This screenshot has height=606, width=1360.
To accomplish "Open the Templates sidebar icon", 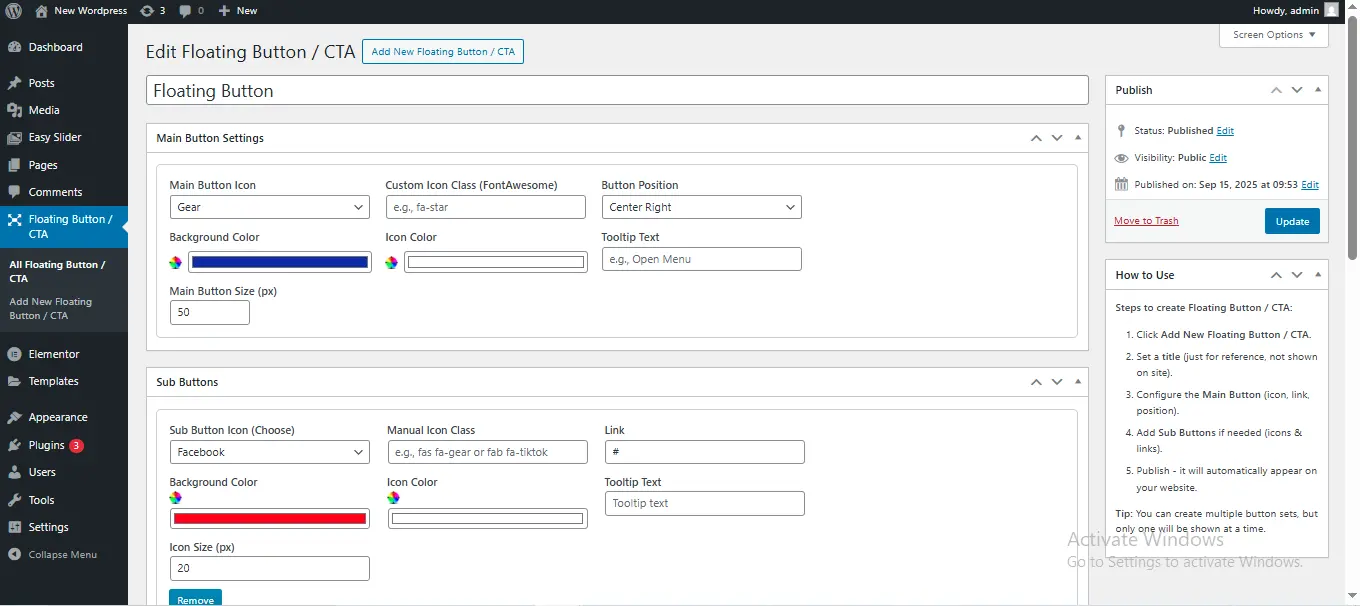I will point(15,381).
